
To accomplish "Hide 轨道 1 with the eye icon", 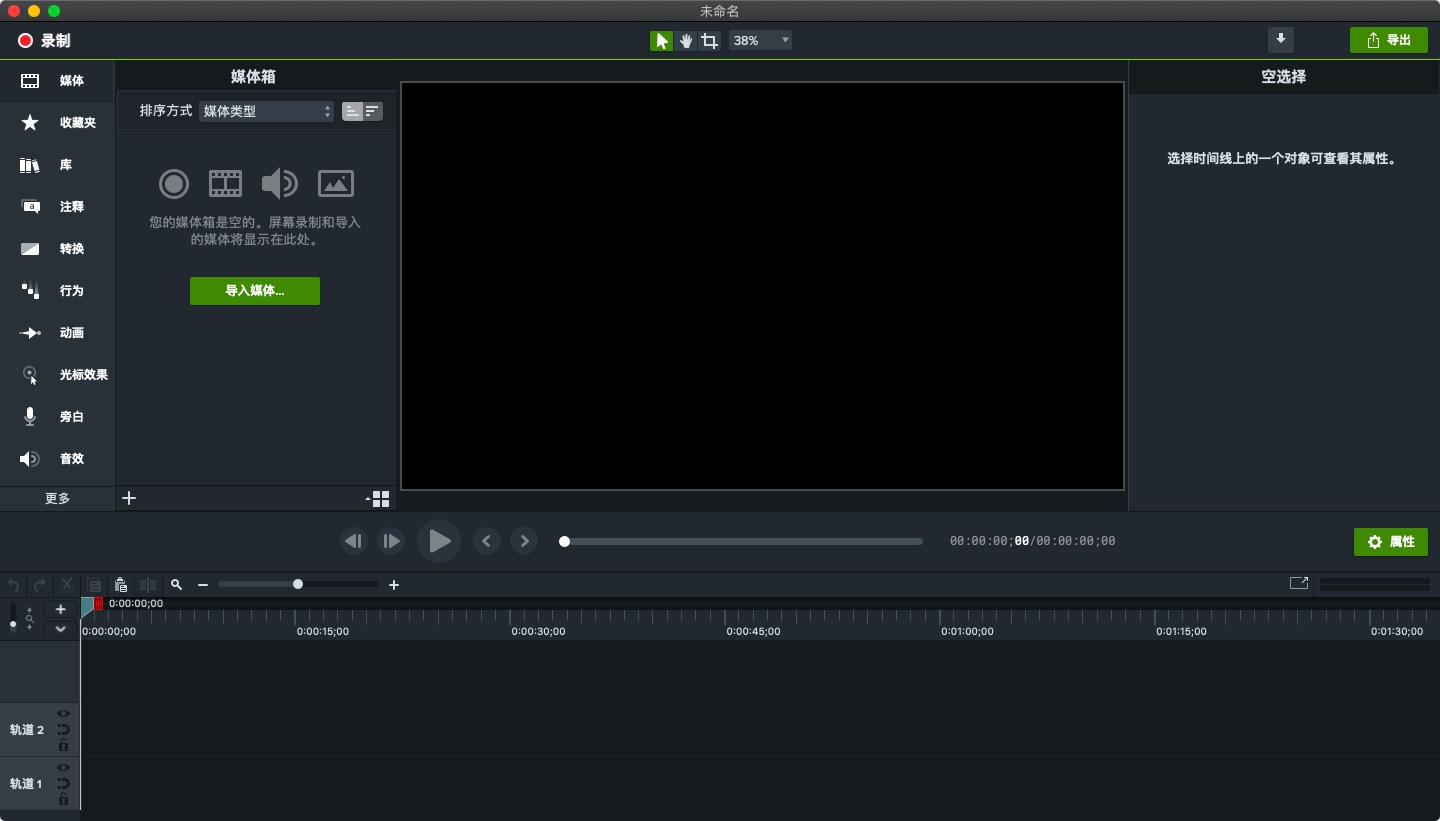I will pyautogui.click(x=63, y=768).
